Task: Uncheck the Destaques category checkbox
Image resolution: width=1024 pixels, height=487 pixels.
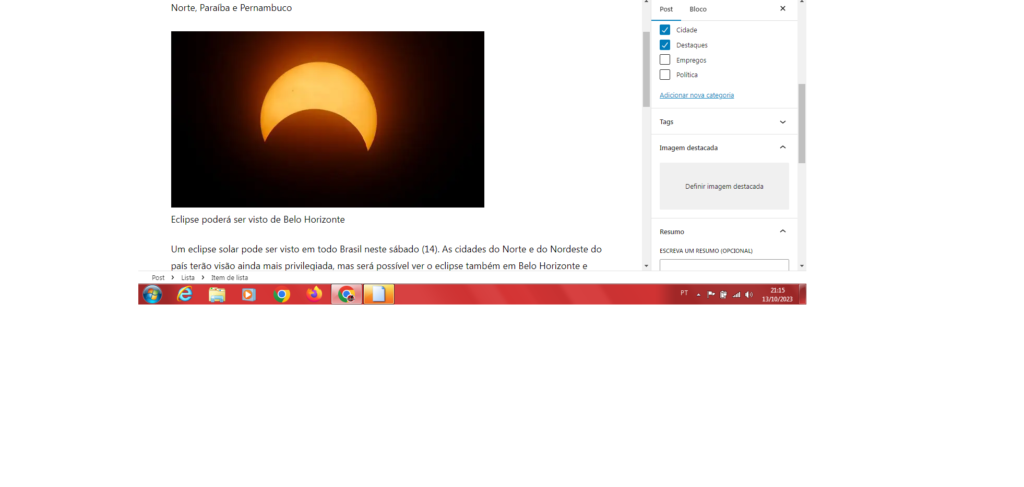Action: click(x=665, y=45)
